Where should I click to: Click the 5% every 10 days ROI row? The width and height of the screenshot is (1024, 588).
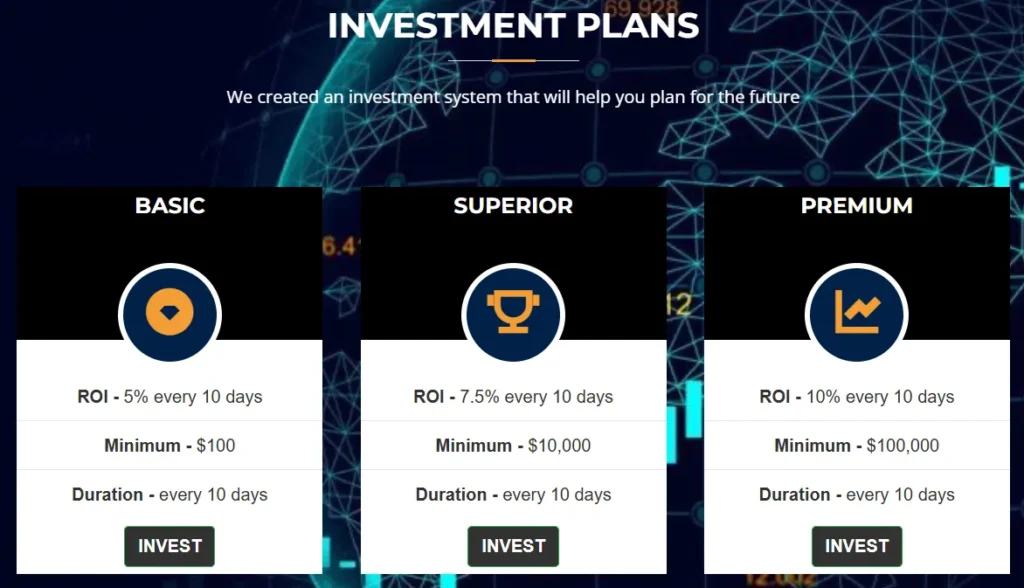click(x=170, y=397)
